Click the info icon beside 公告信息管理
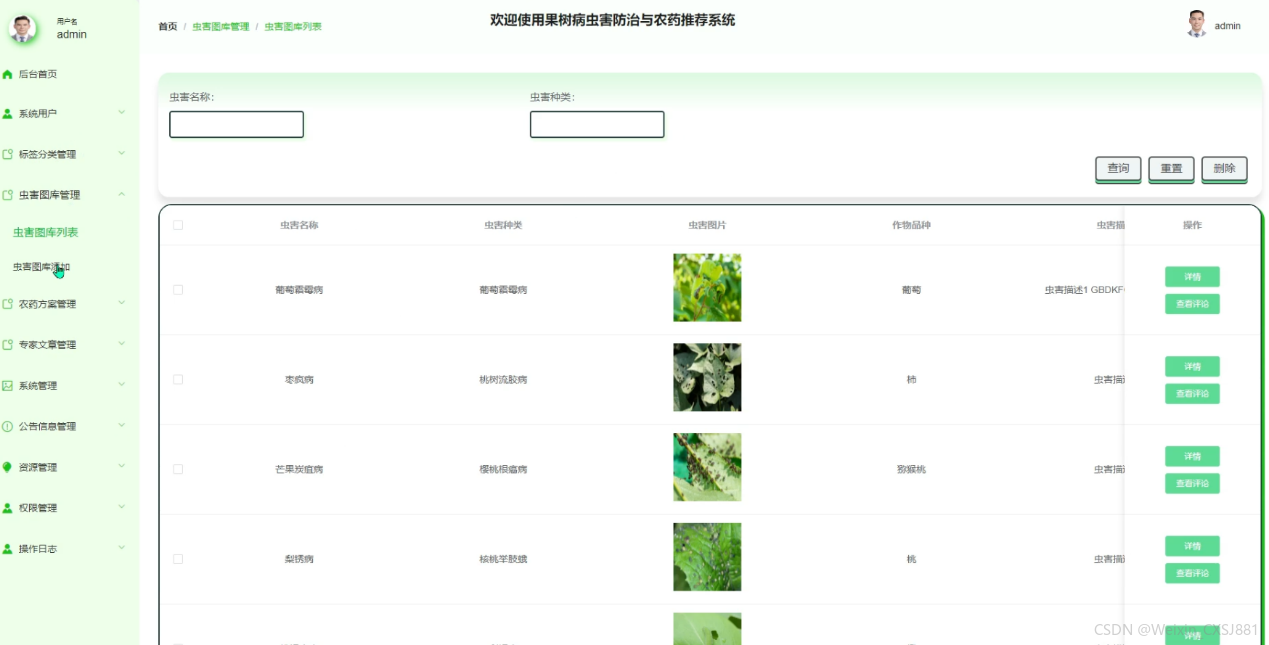 (8, 426)
